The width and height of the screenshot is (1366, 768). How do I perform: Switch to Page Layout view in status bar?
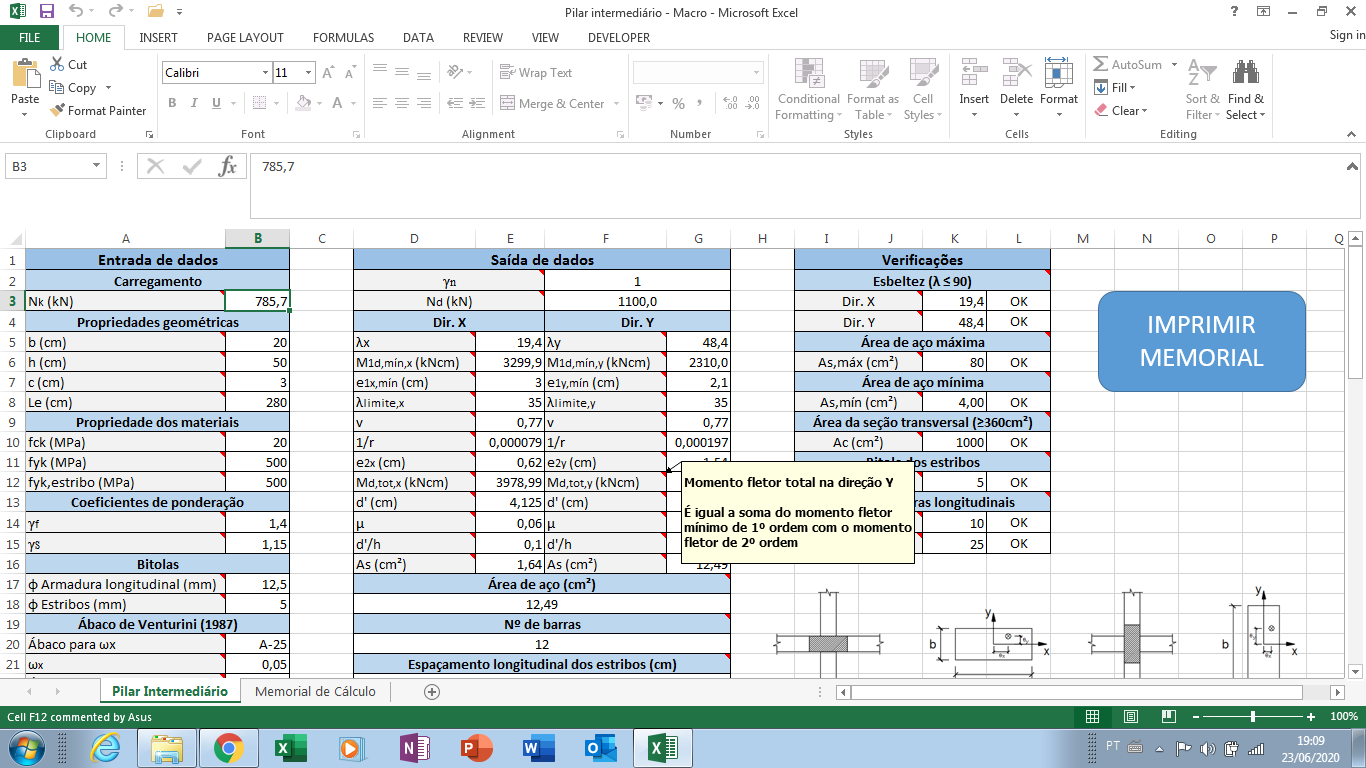(x=1131, y=717)
